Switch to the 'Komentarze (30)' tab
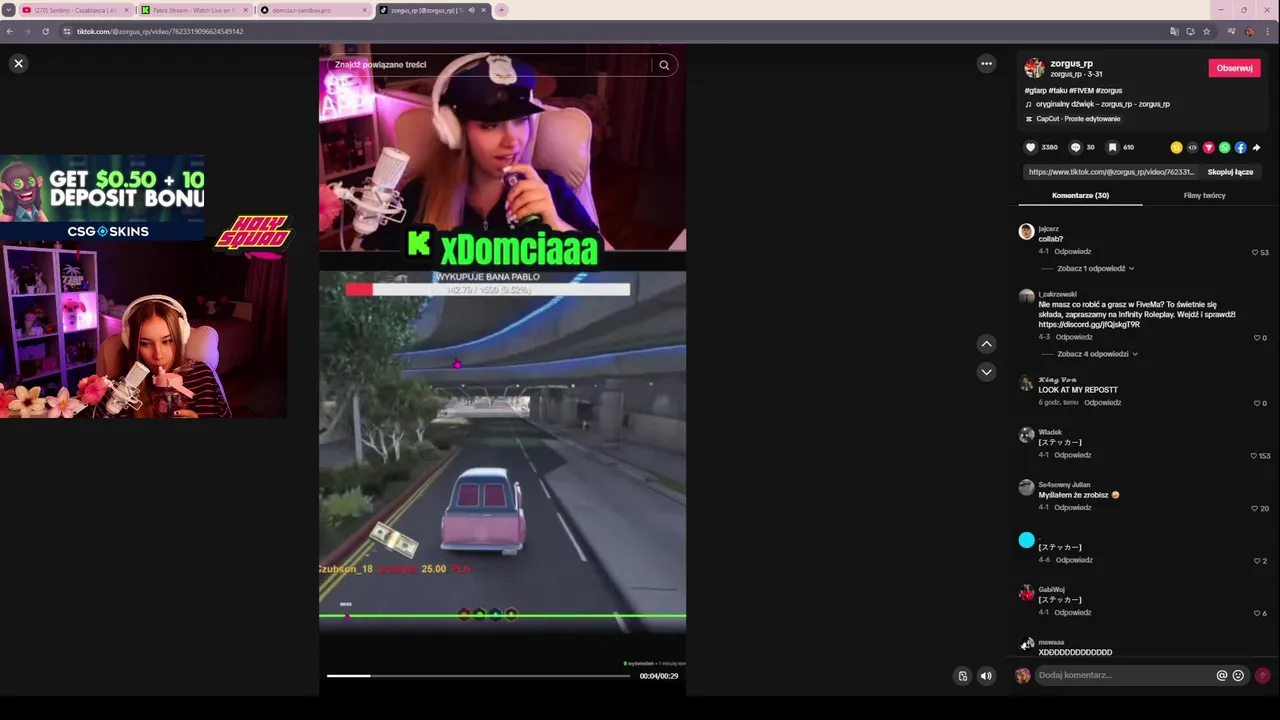1280x720 pixels. point(1080,195)
